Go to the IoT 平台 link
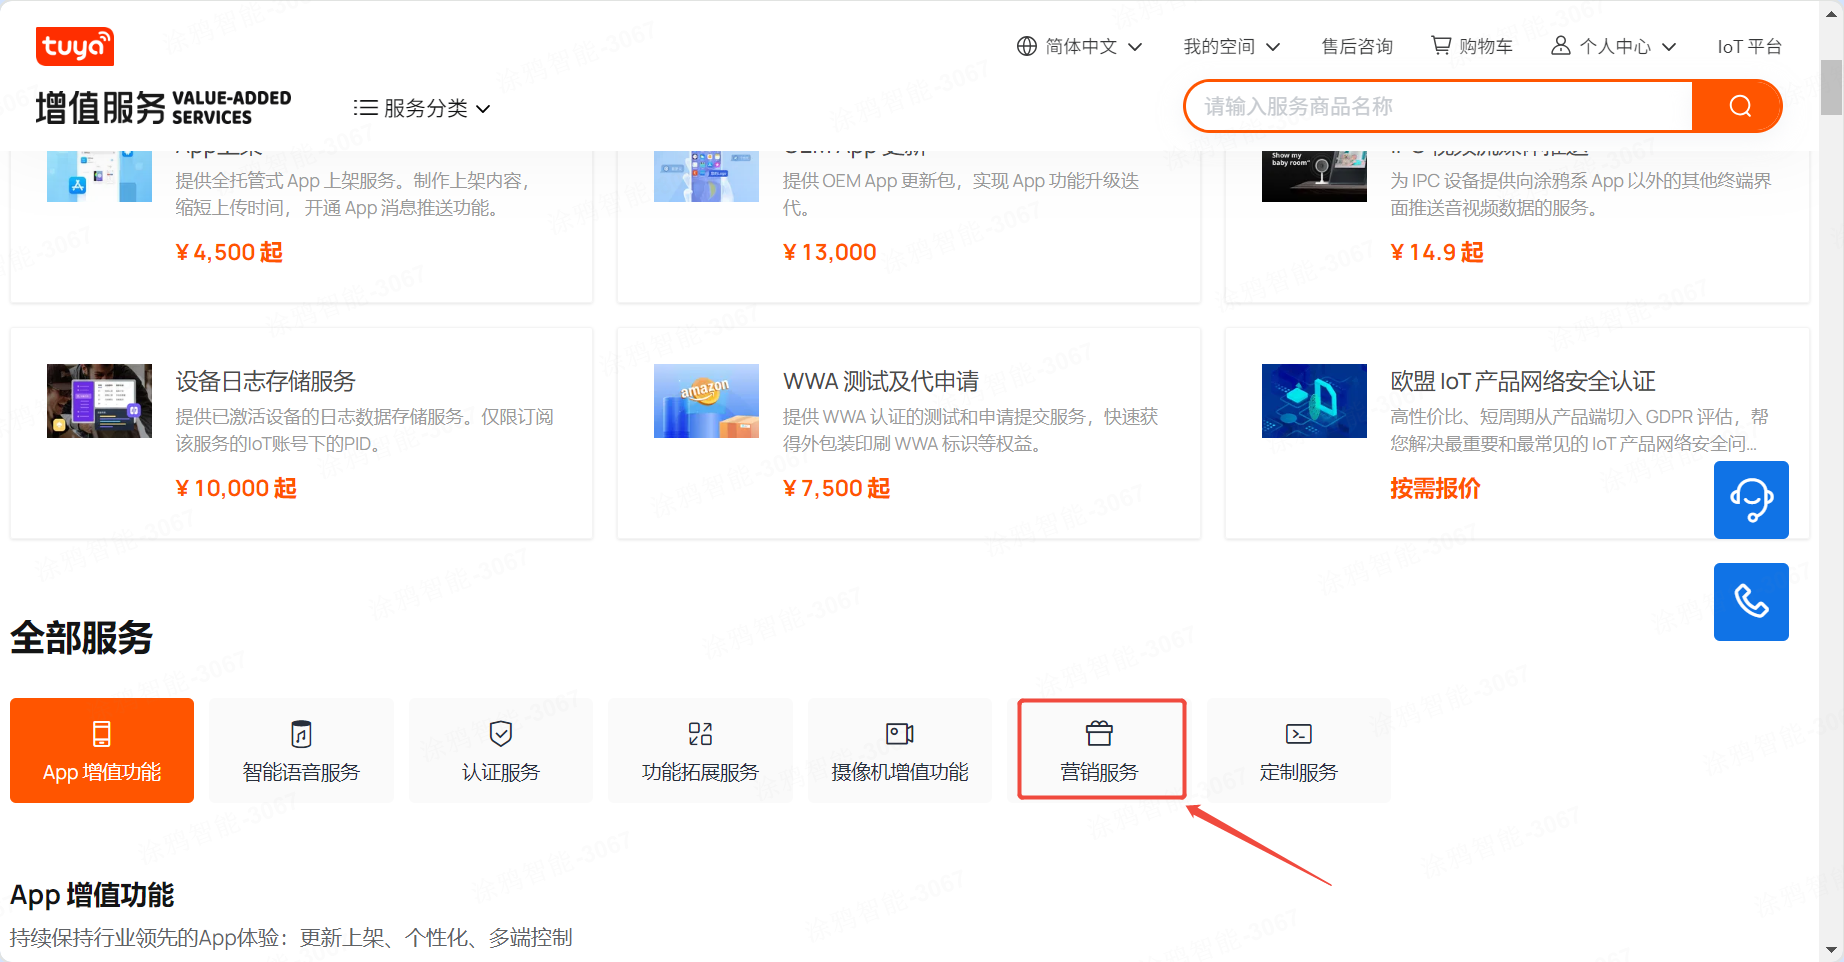The image size is (1844, 962). 1749,46
